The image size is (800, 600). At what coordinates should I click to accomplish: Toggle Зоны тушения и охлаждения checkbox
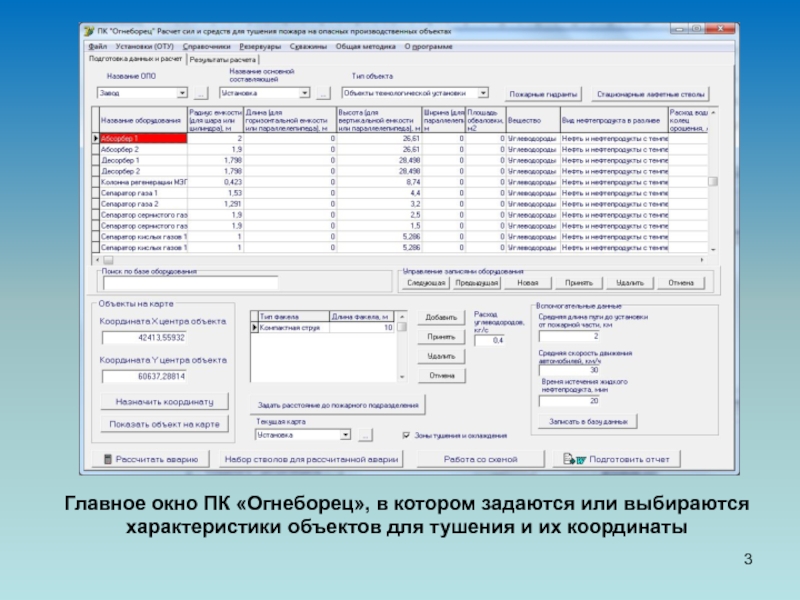406,435
